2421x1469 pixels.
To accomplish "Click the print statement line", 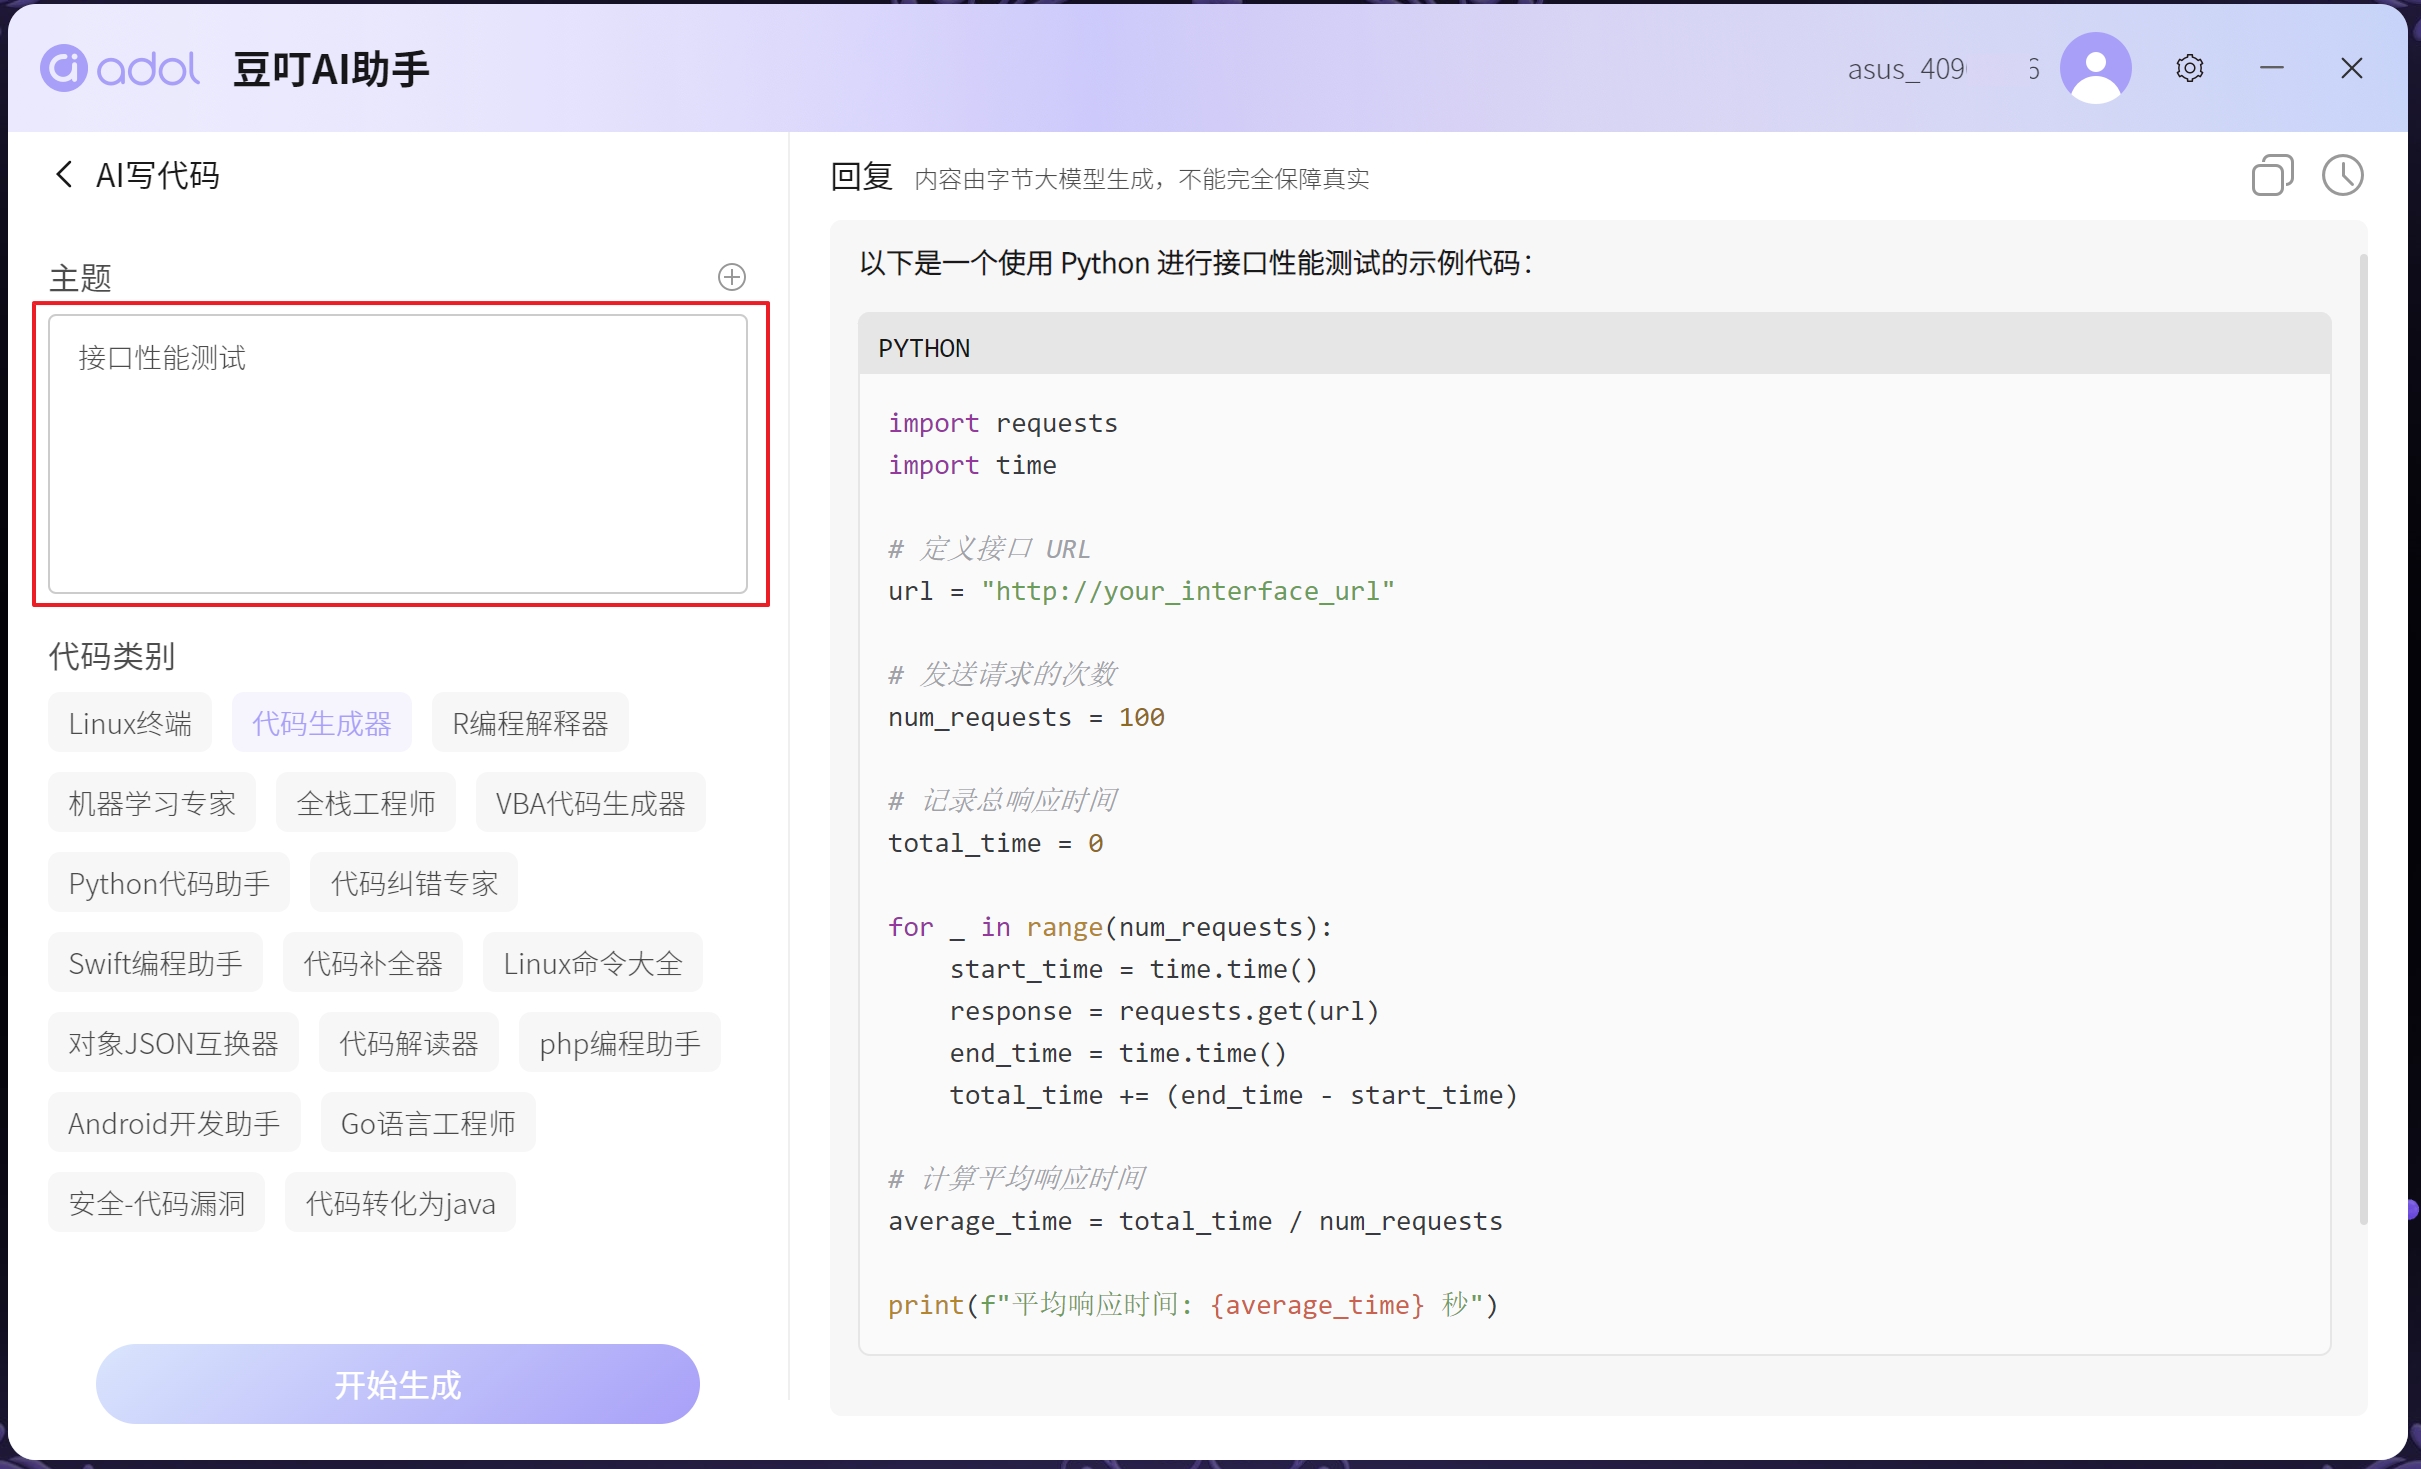I will (1193, 1305).
